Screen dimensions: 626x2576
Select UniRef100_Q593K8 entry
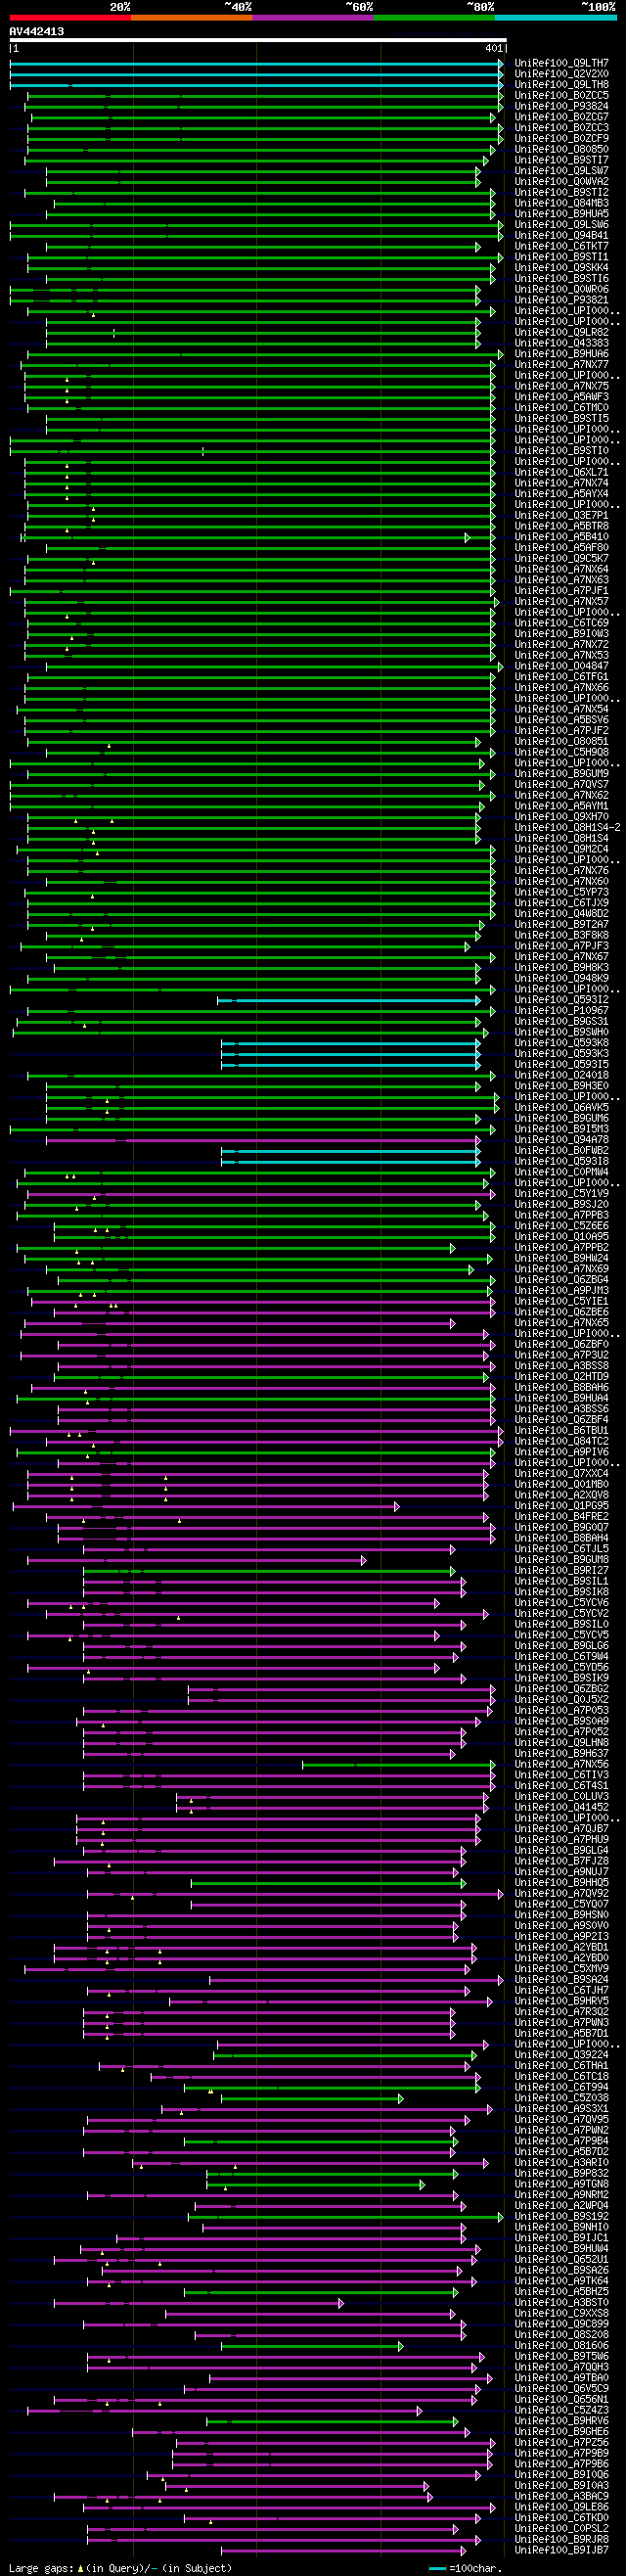click(561, 1043)
